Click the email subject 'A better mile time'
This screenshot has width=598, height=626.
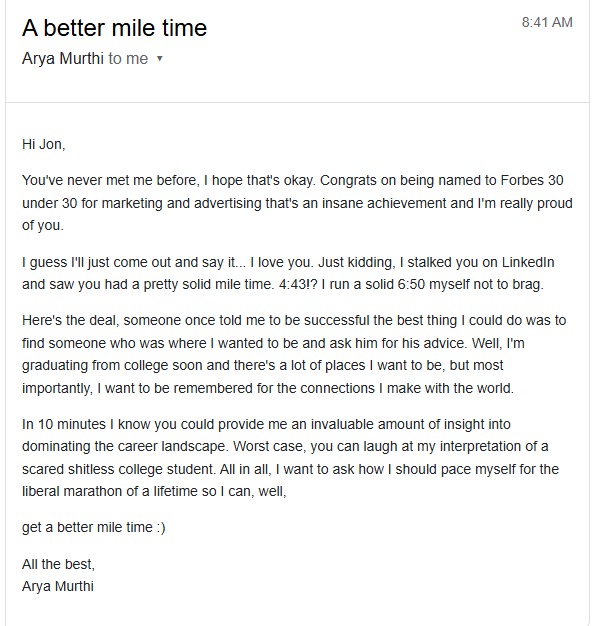(x=115, y=28)
